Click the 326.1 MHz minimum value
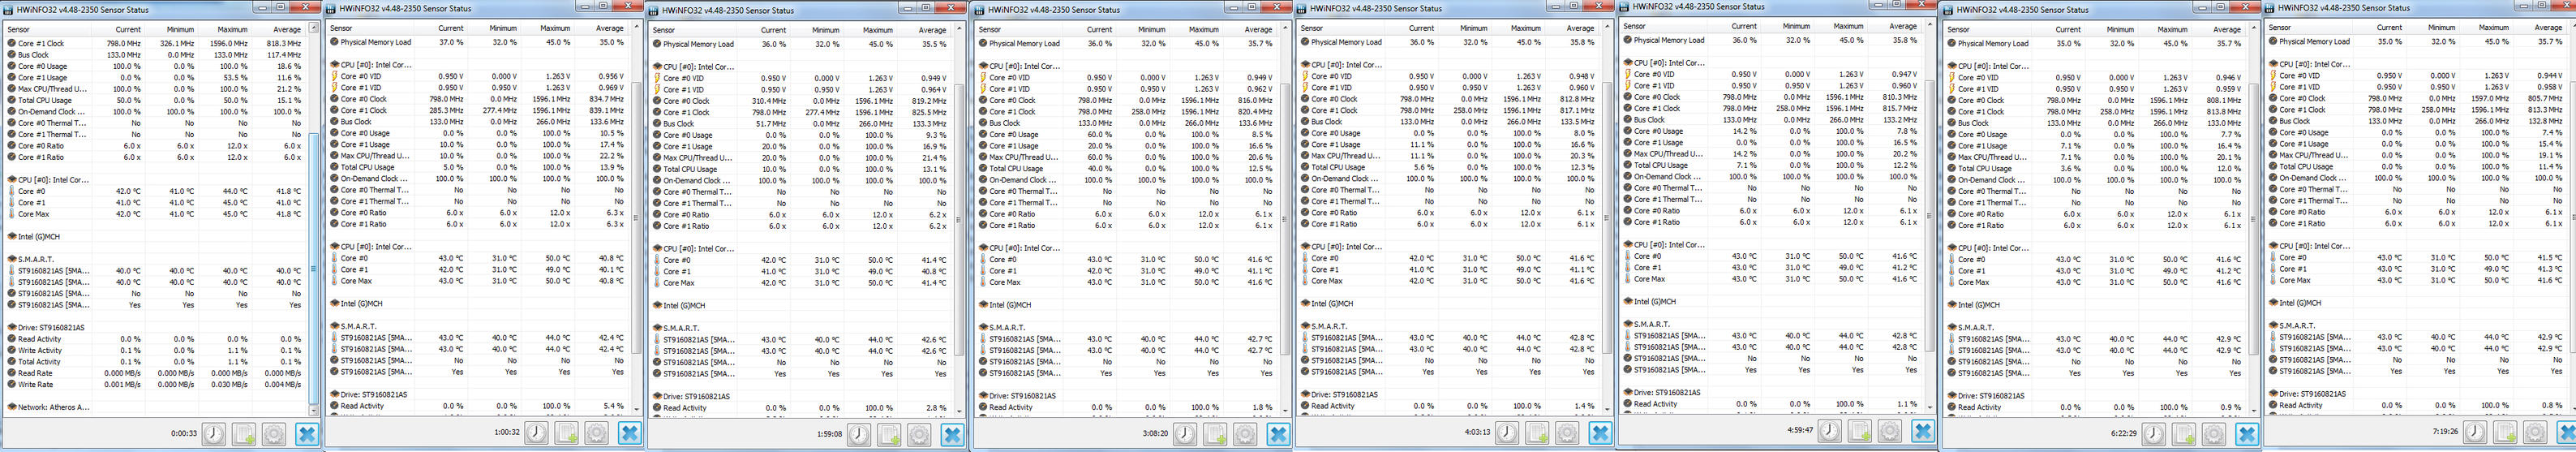This screenshot has width=2576, height=452. coord(177,43)
